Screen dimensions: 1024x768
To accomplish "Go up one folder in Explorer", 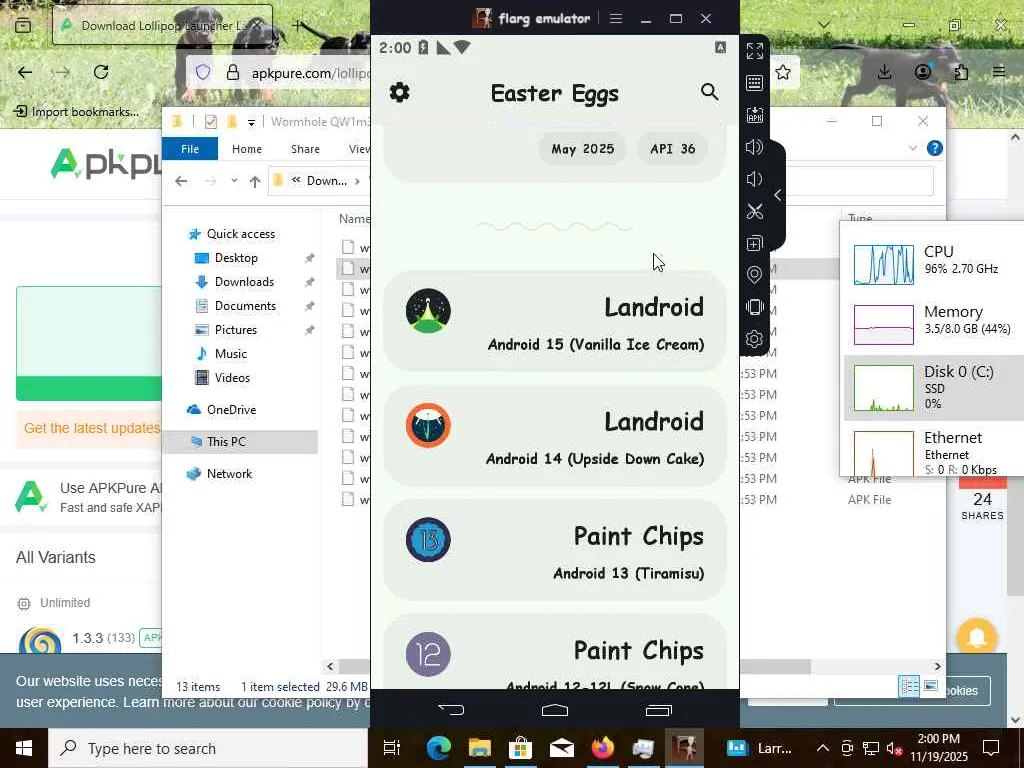I will (255, 182).
